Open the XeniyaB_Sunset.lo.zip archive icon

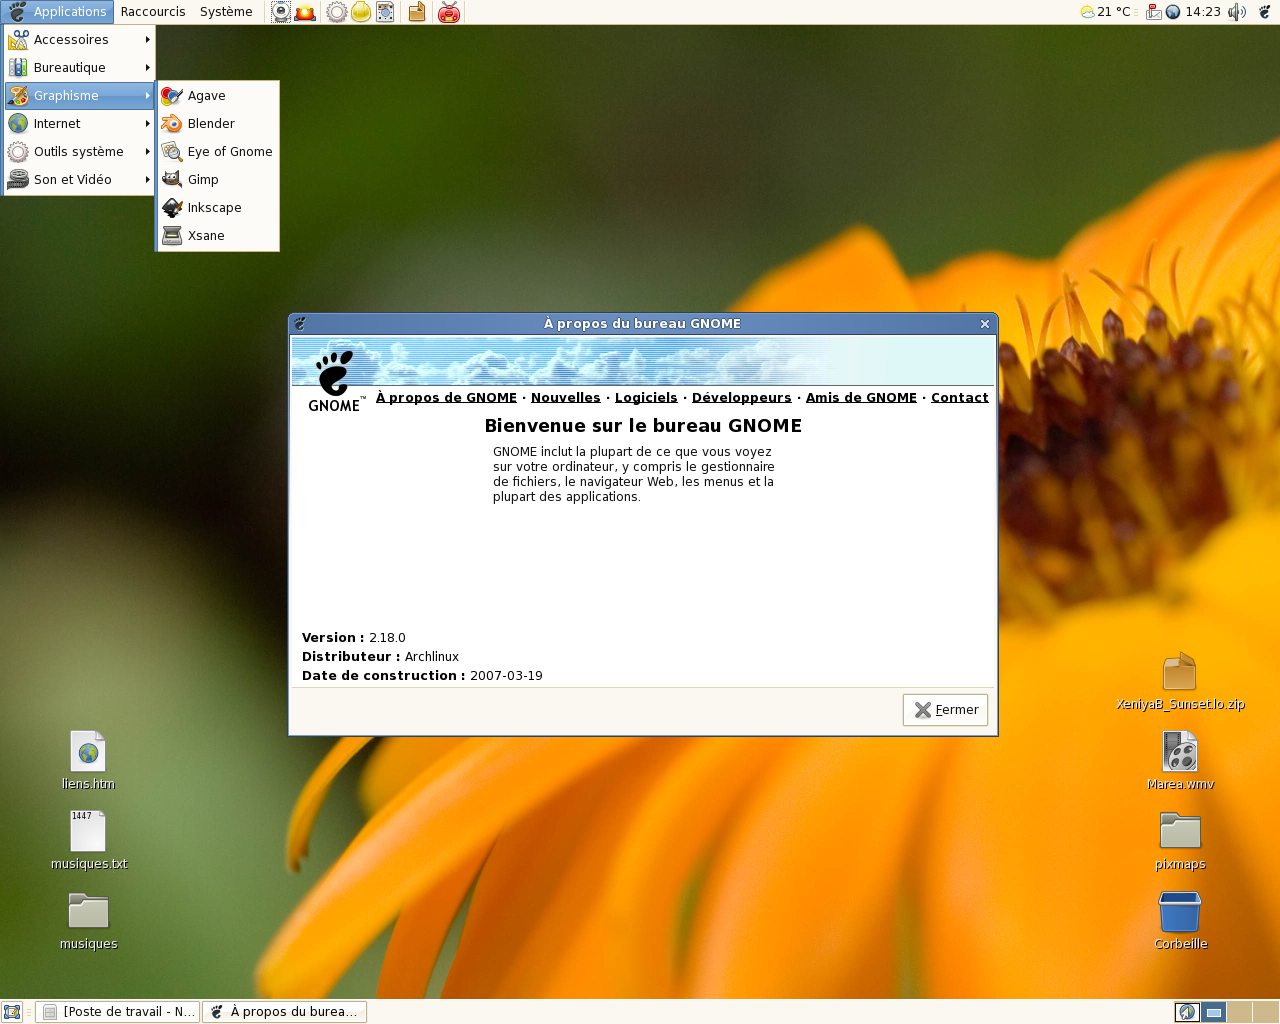click(1180, 673)
